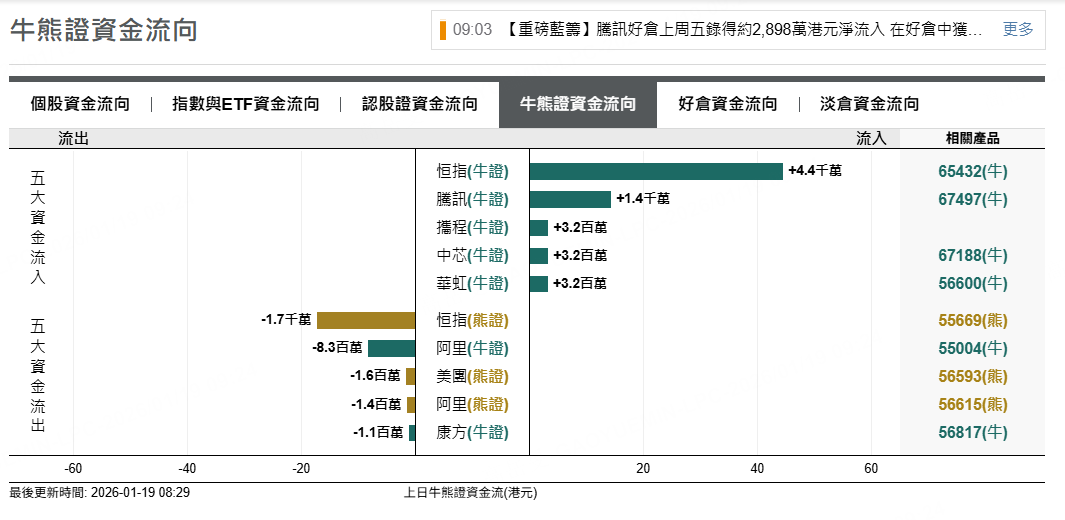The image size is (1065, 520).
Task: Select the 攜程(牛證) label
Action: [472, 227]
